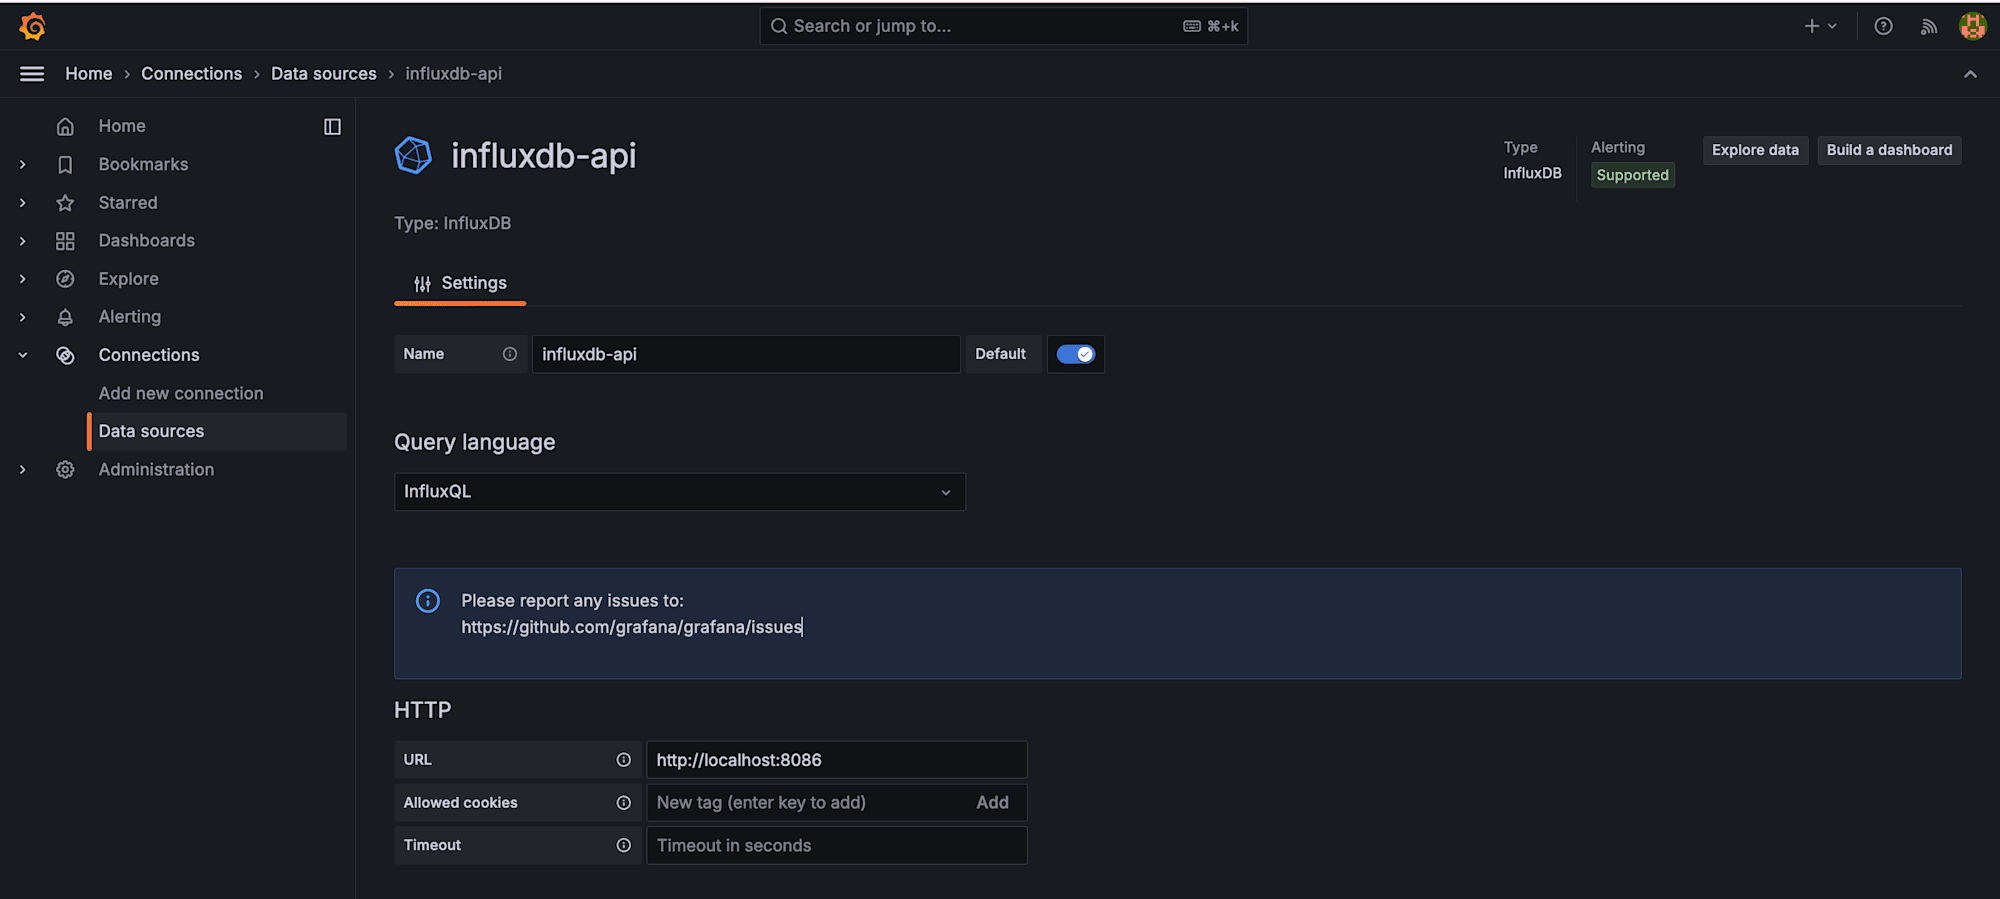Click the Grafana logo icon
The width and height of the screenshot is (2000, 899).
(x=32, y=26)
